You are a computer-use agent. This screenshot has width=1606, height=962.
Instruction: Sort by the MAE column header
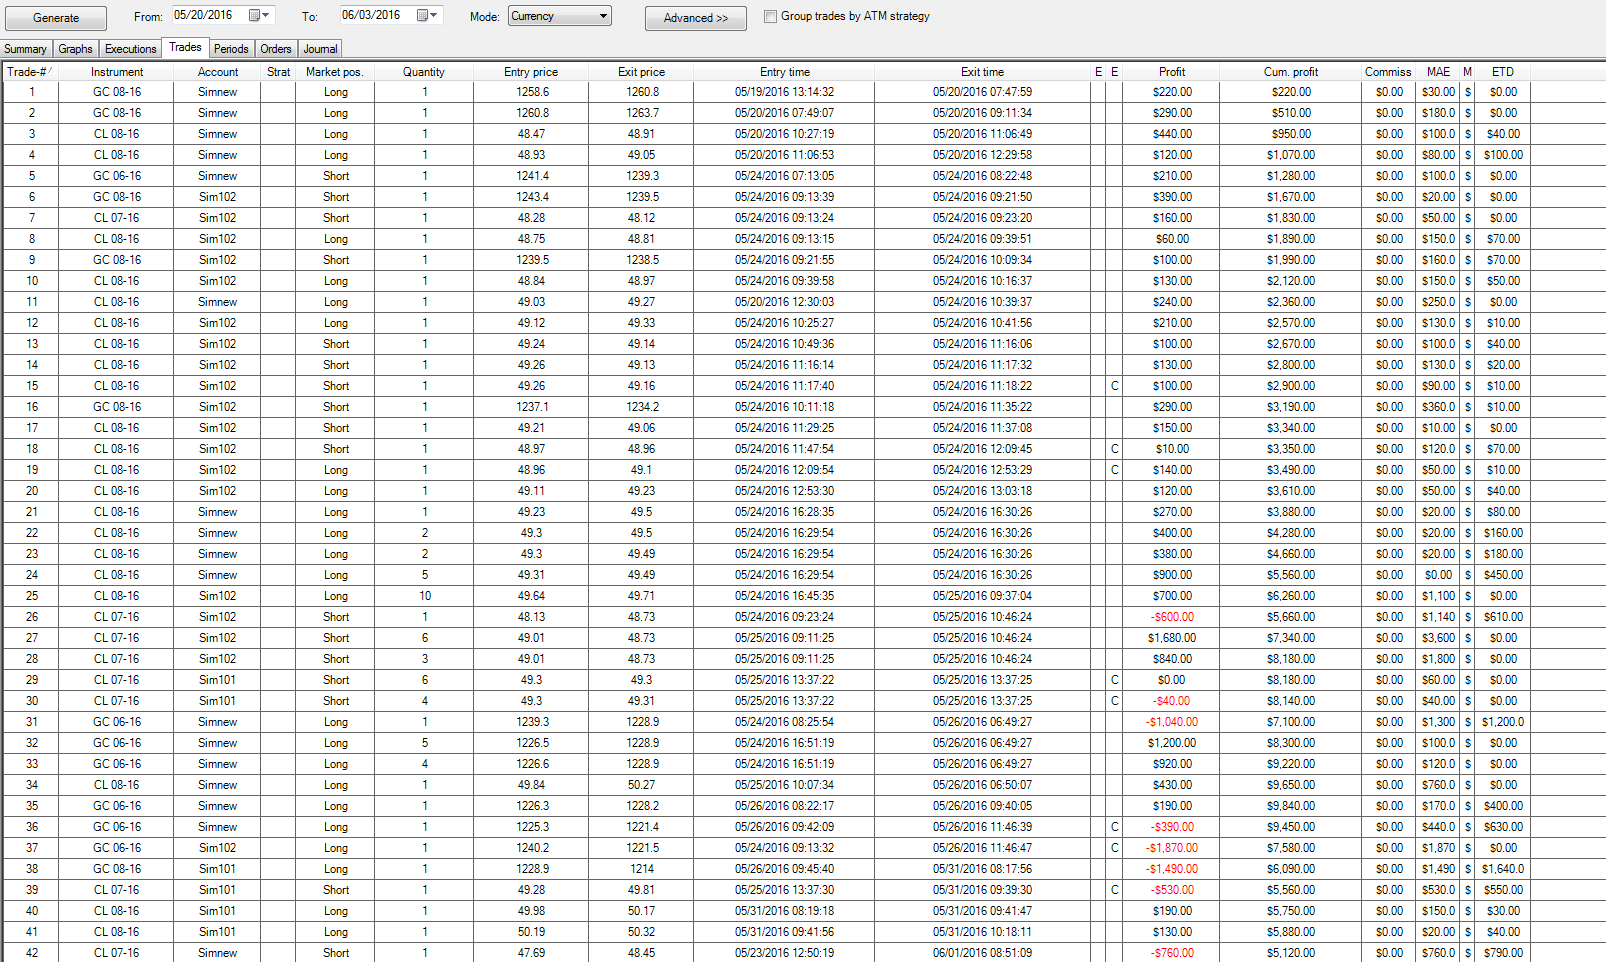[x=1439, y=72]
